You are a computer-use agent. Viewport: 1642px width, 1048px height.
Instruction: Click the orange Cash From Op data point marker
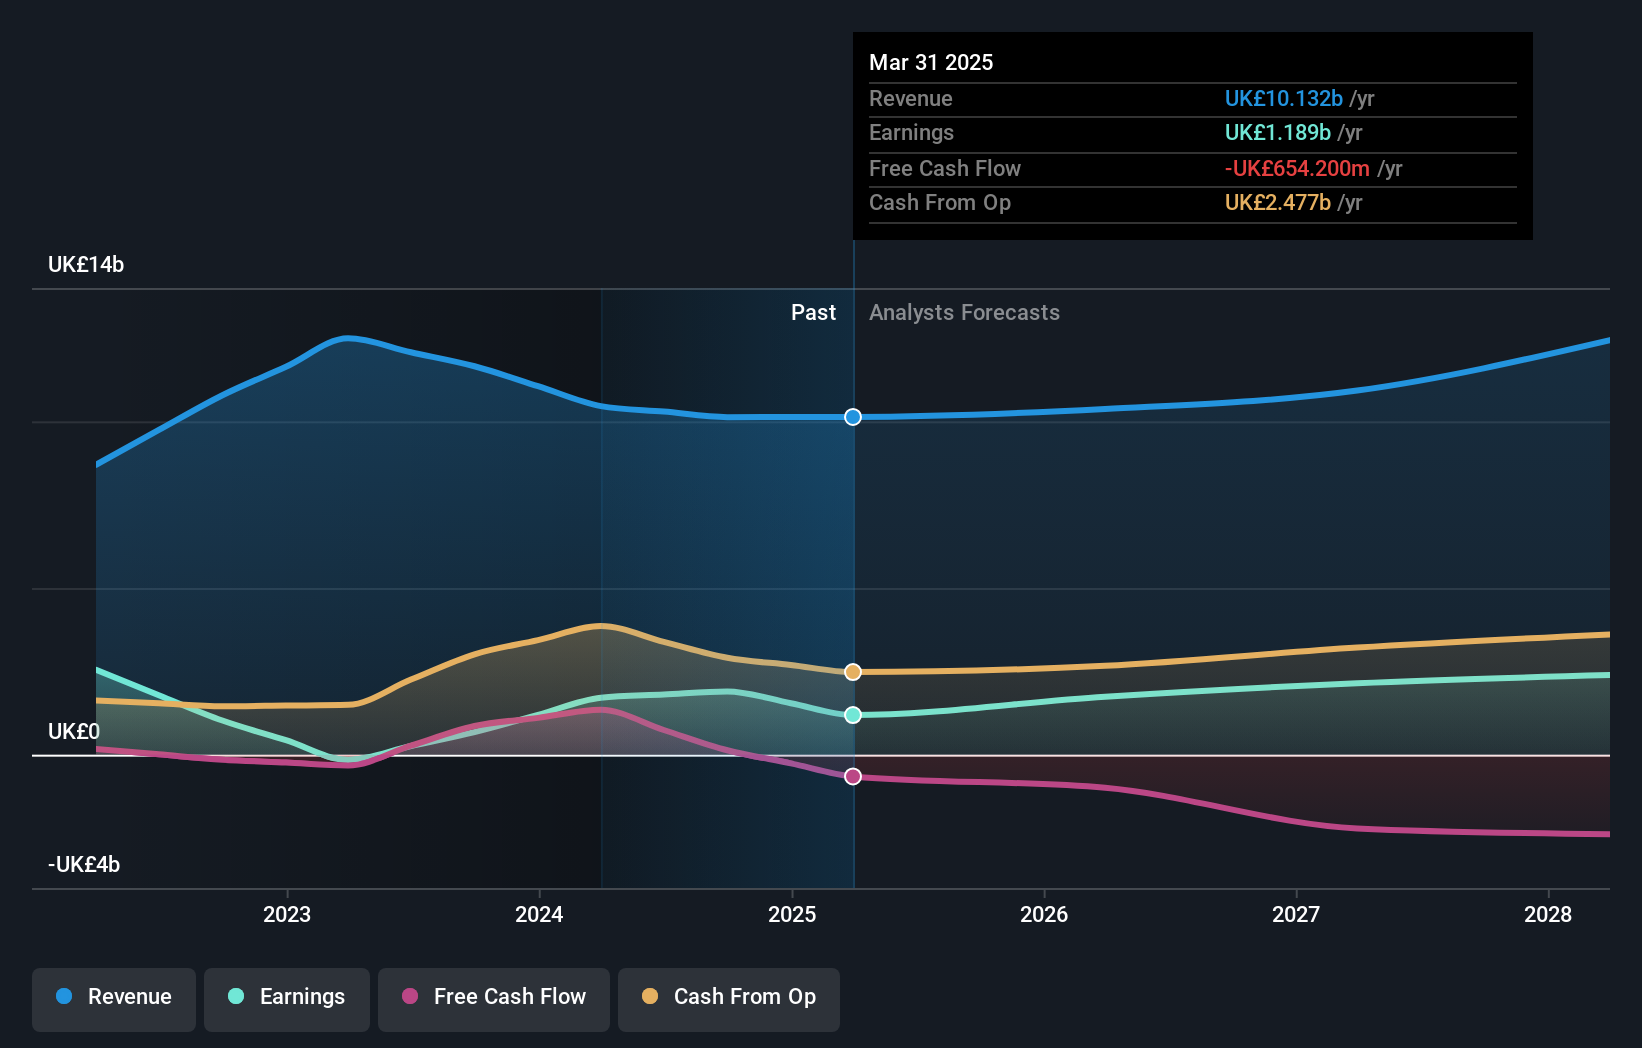[x=852, y=672]
